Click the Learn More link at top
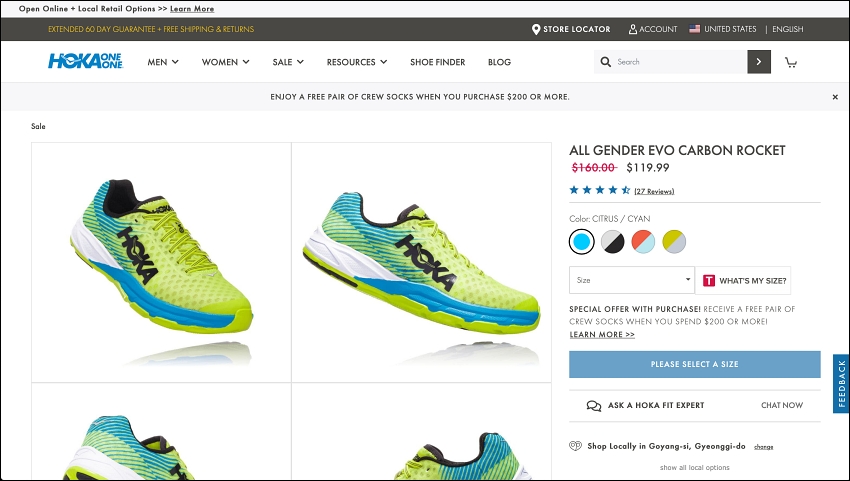Viewport: 850px width, 481px height. click(192, 9)
